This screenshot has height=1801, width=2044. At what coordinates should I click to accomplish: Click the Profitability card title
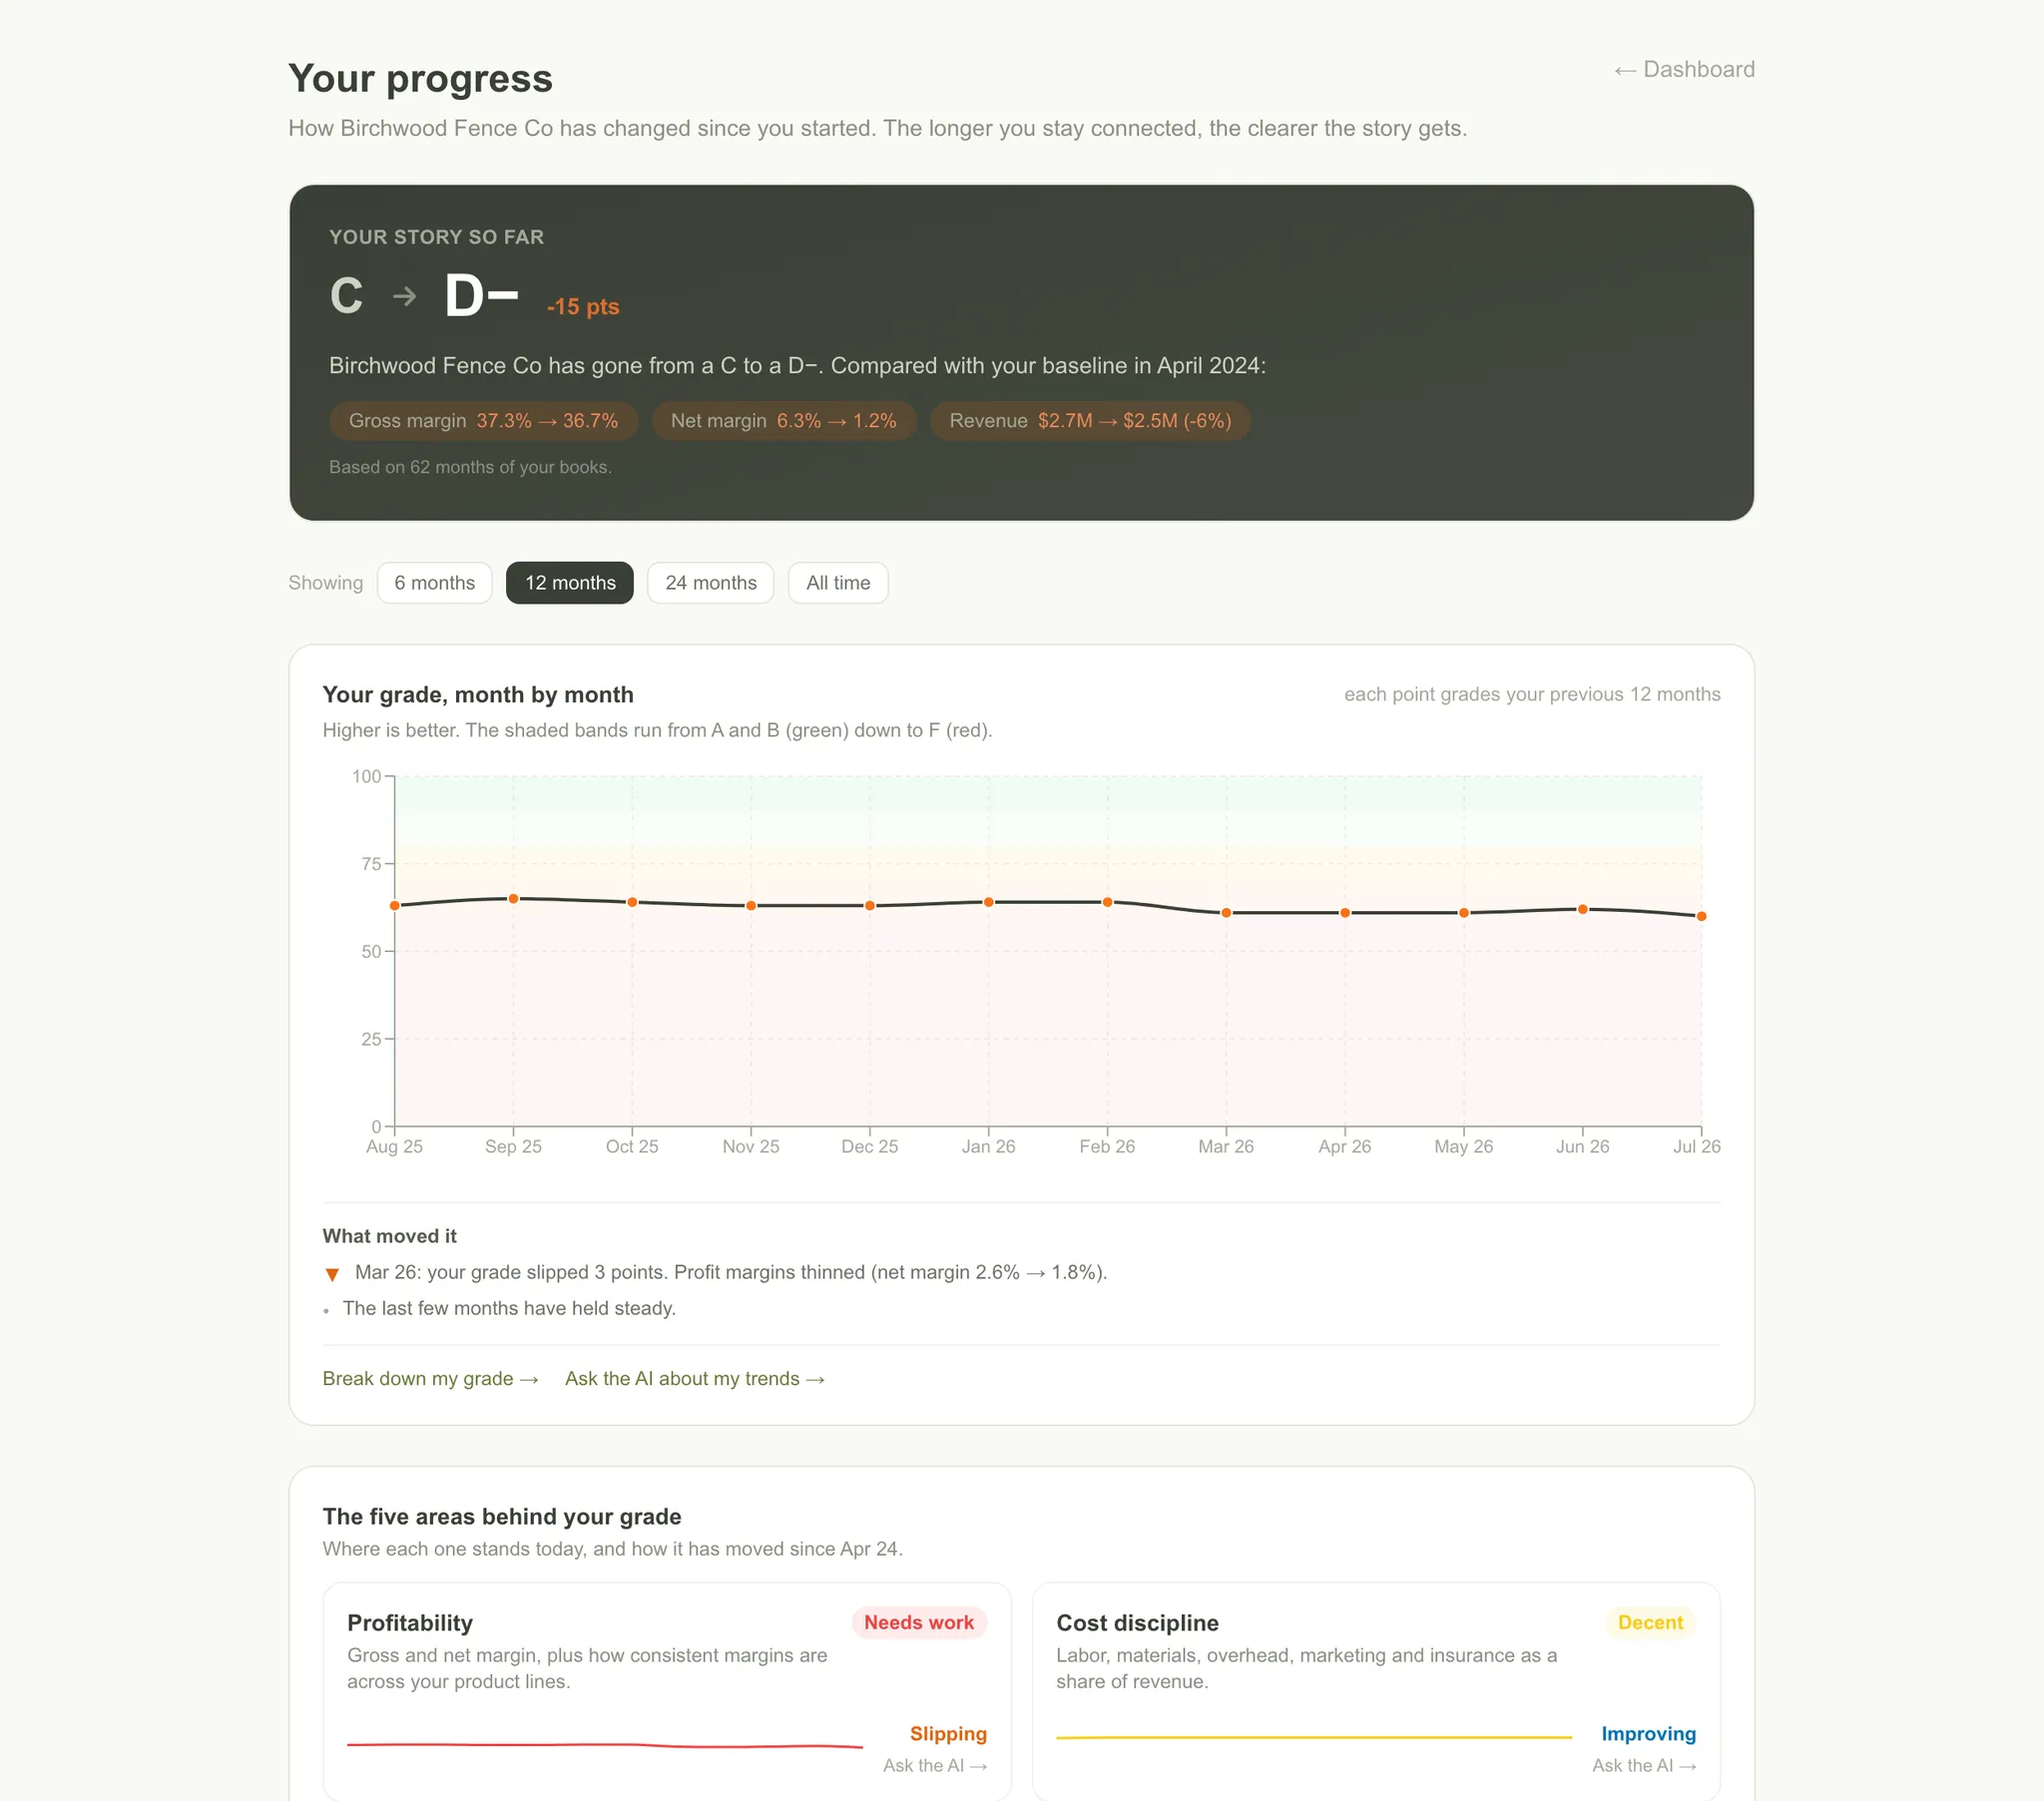[410, 1622]
